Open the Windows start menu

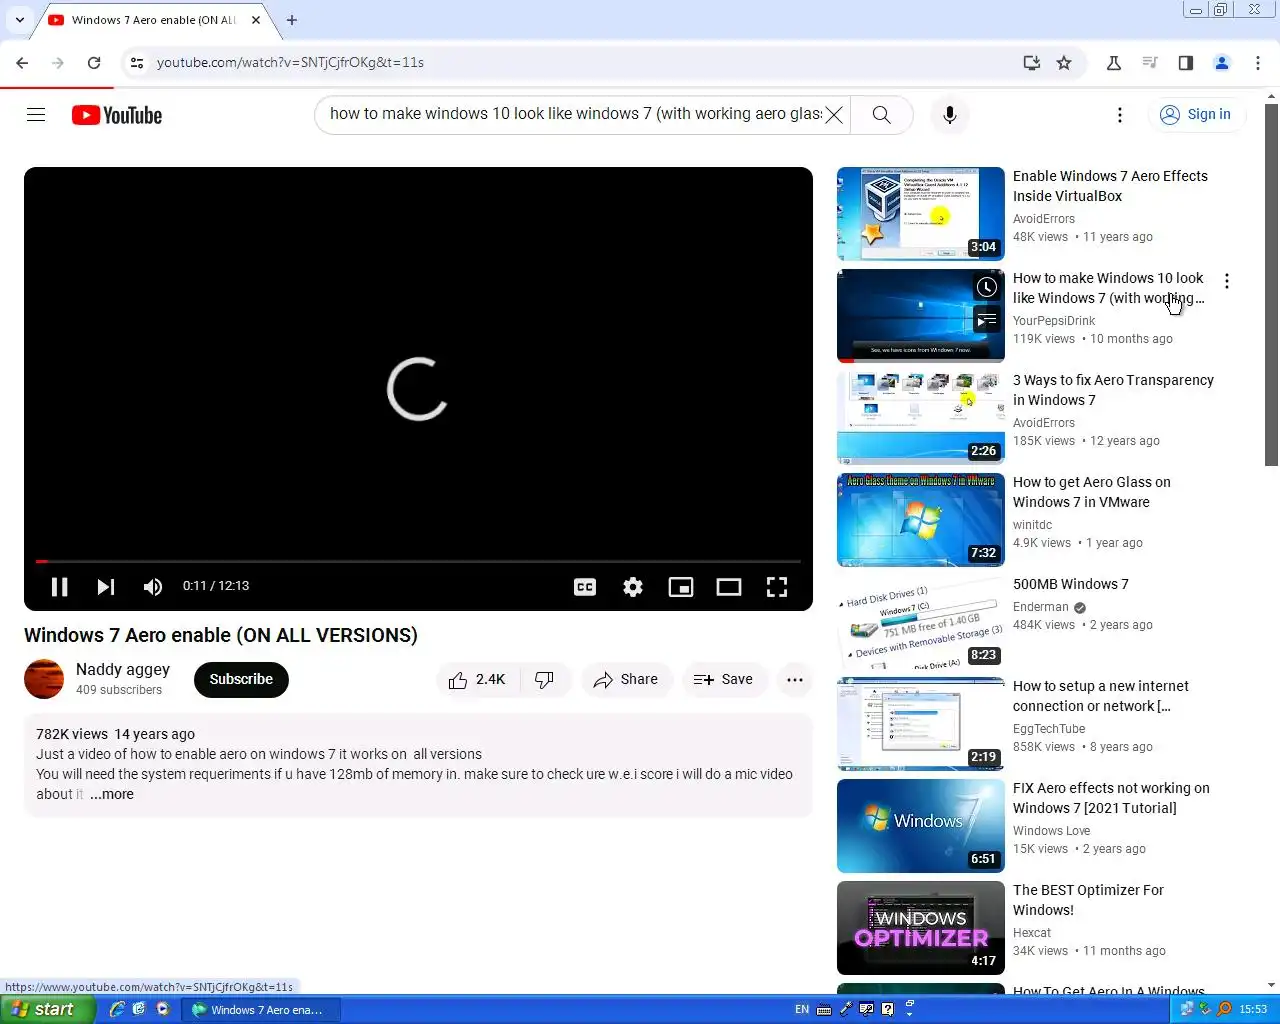[x=48, y=1009]
